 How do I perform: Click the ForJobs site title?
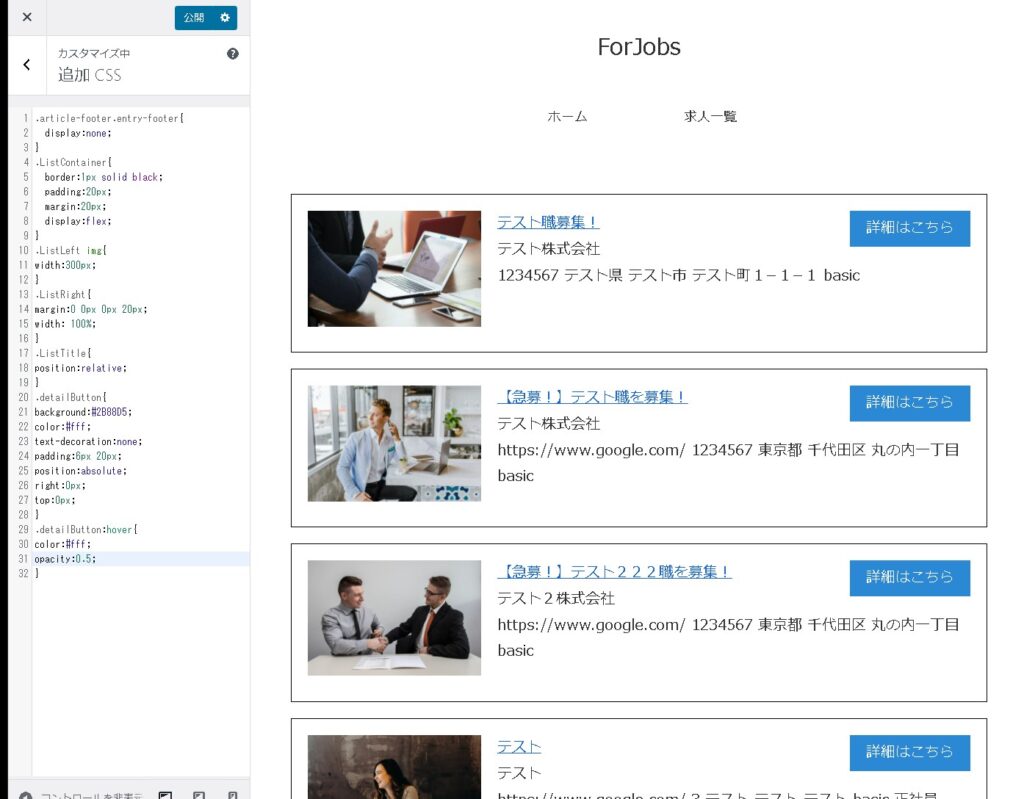coord(639,47)
